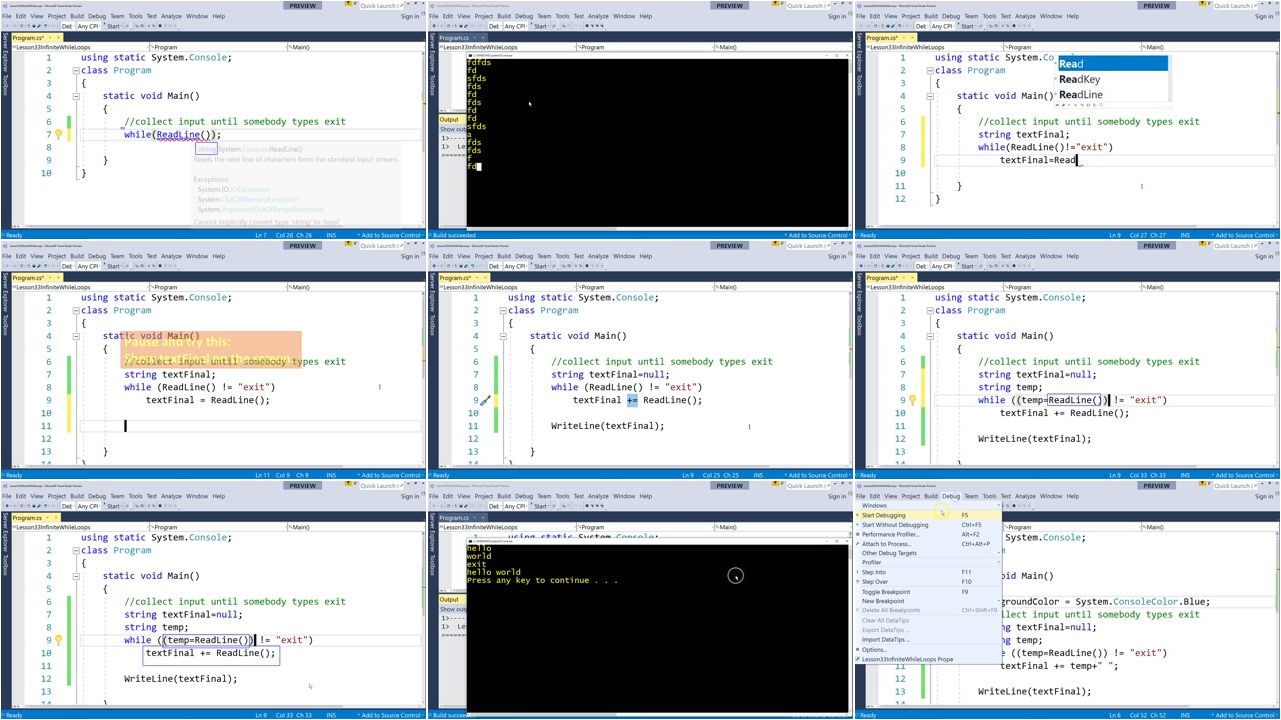The image size is (1281, 720).
Task: Select ReadKey in the autocomplete list
Action: click(1112, 79)
